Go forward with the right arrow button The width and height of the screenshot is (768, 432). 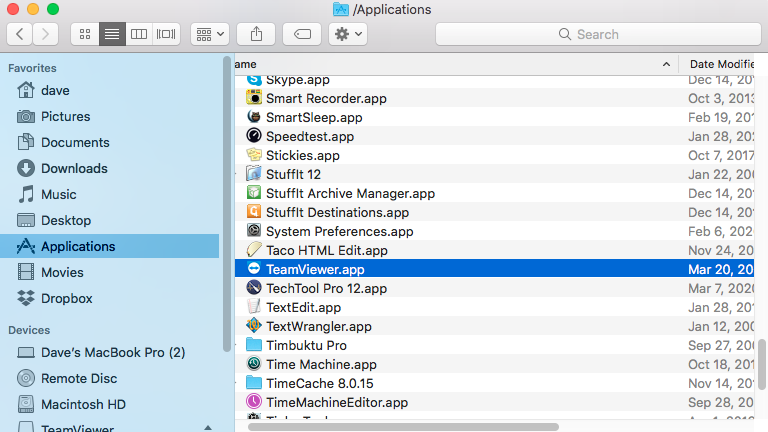46,34
